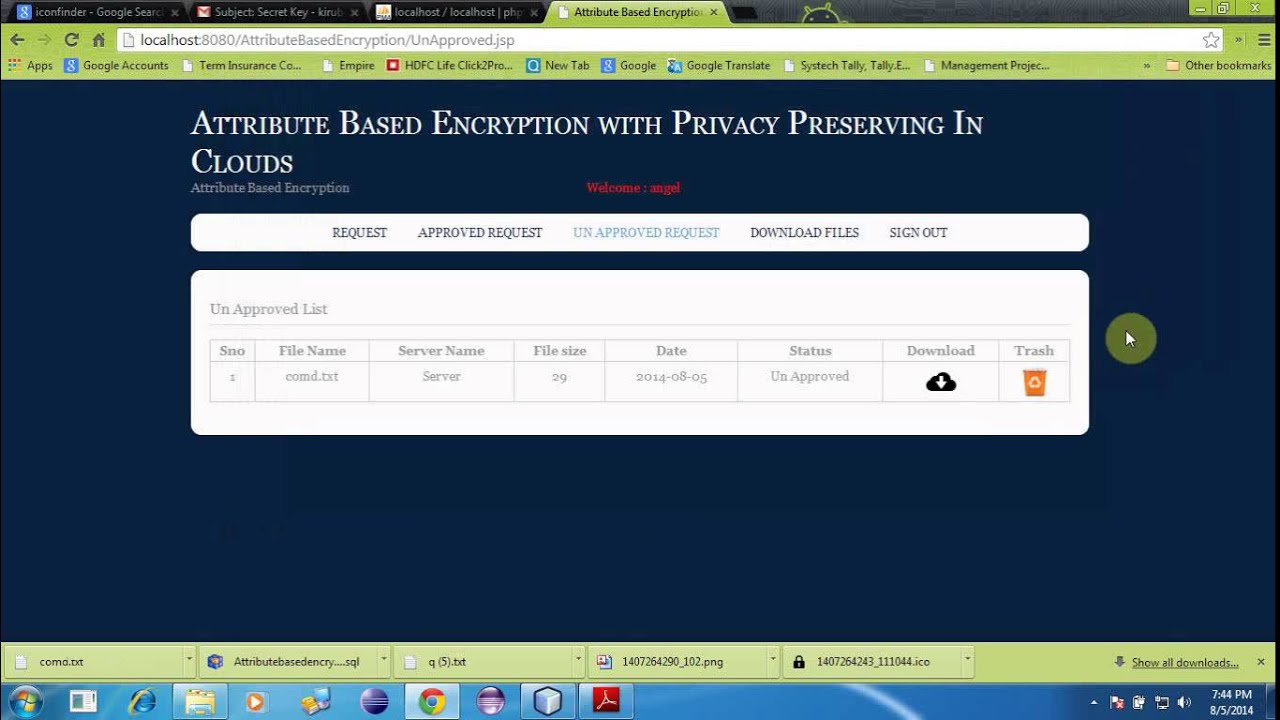The height and width of the screenshot is (720, 1280).
Task: Open Management Projec... bookmark
Action: (x=986, y=65)
